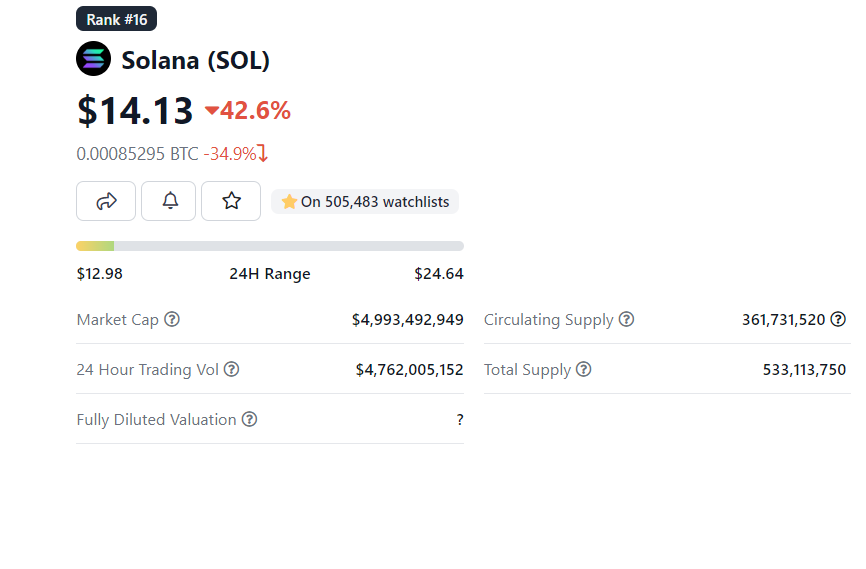Click the bell price alert button
This screenshot has height=569, width=866.
[x=171, y=201]
